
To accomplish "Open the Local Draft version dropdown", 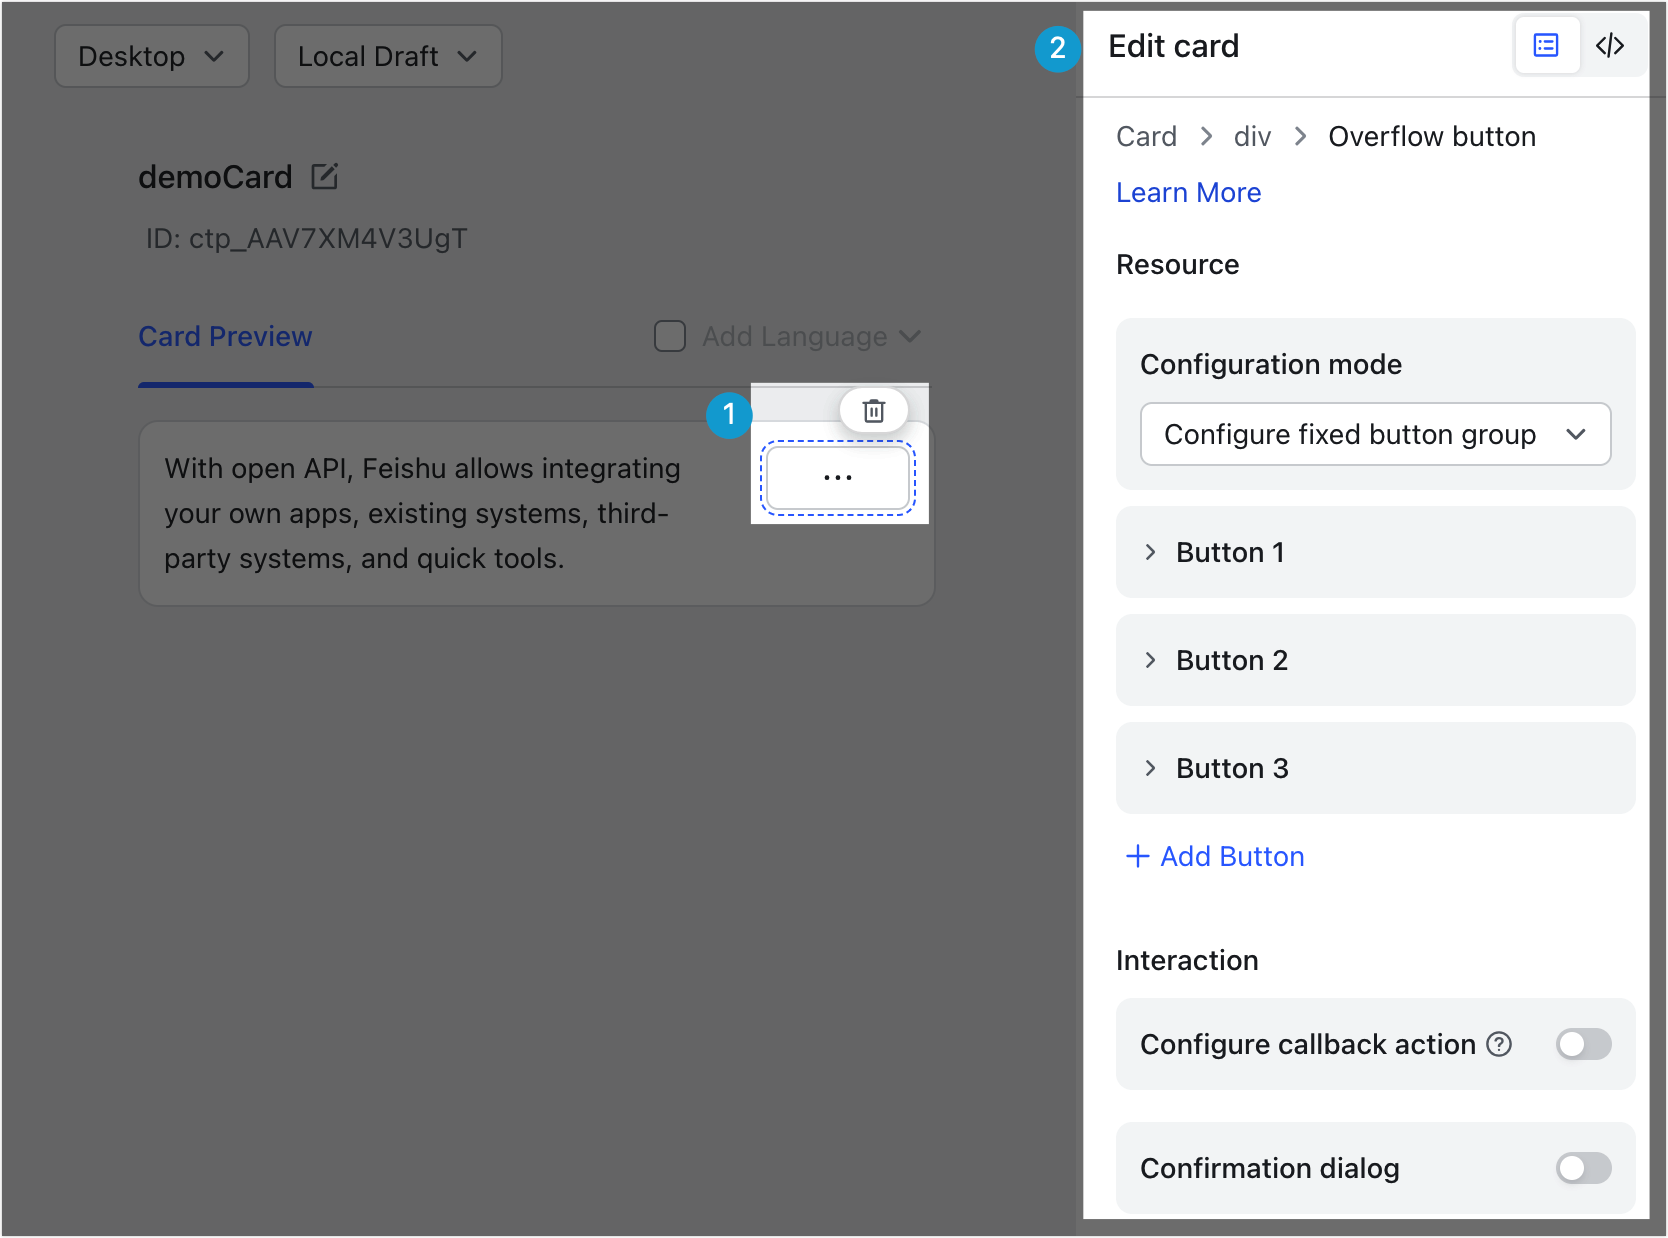I will coord(387,56).
